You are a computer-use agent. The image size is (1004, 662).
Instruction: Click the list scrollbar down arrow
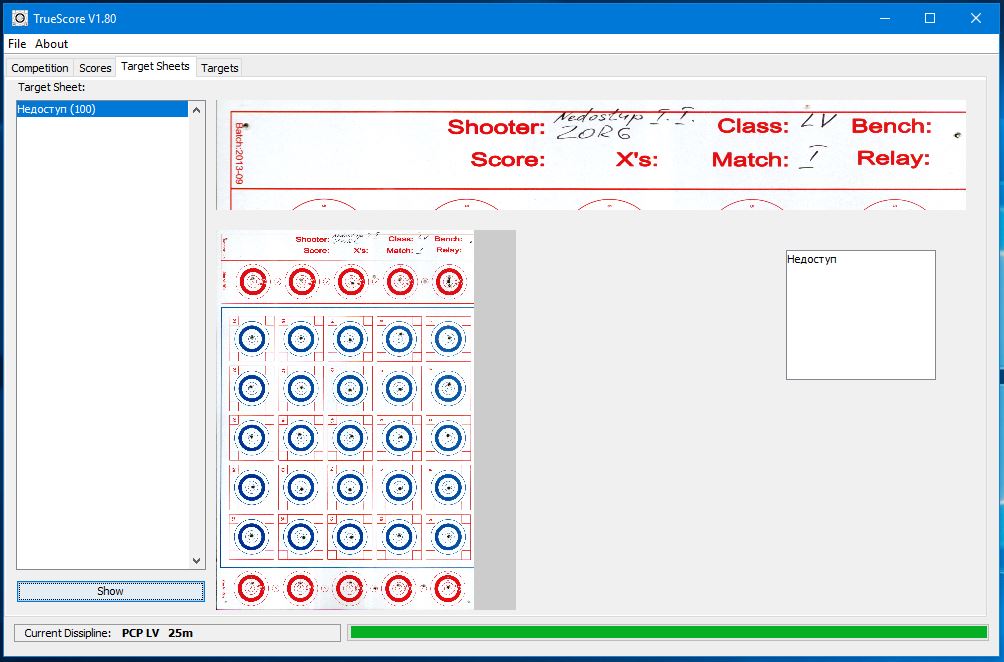[x=197, y=562]
